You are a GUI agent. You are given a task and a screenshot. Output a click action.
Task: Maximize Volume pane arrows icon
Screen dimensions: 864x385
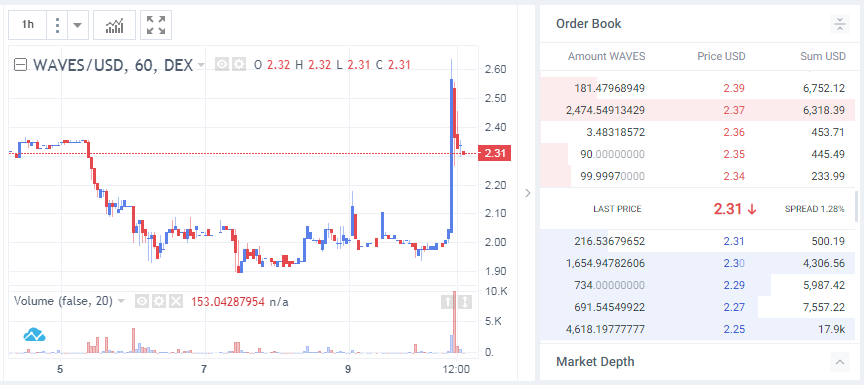pyautogui.click(x=465, y=302)
